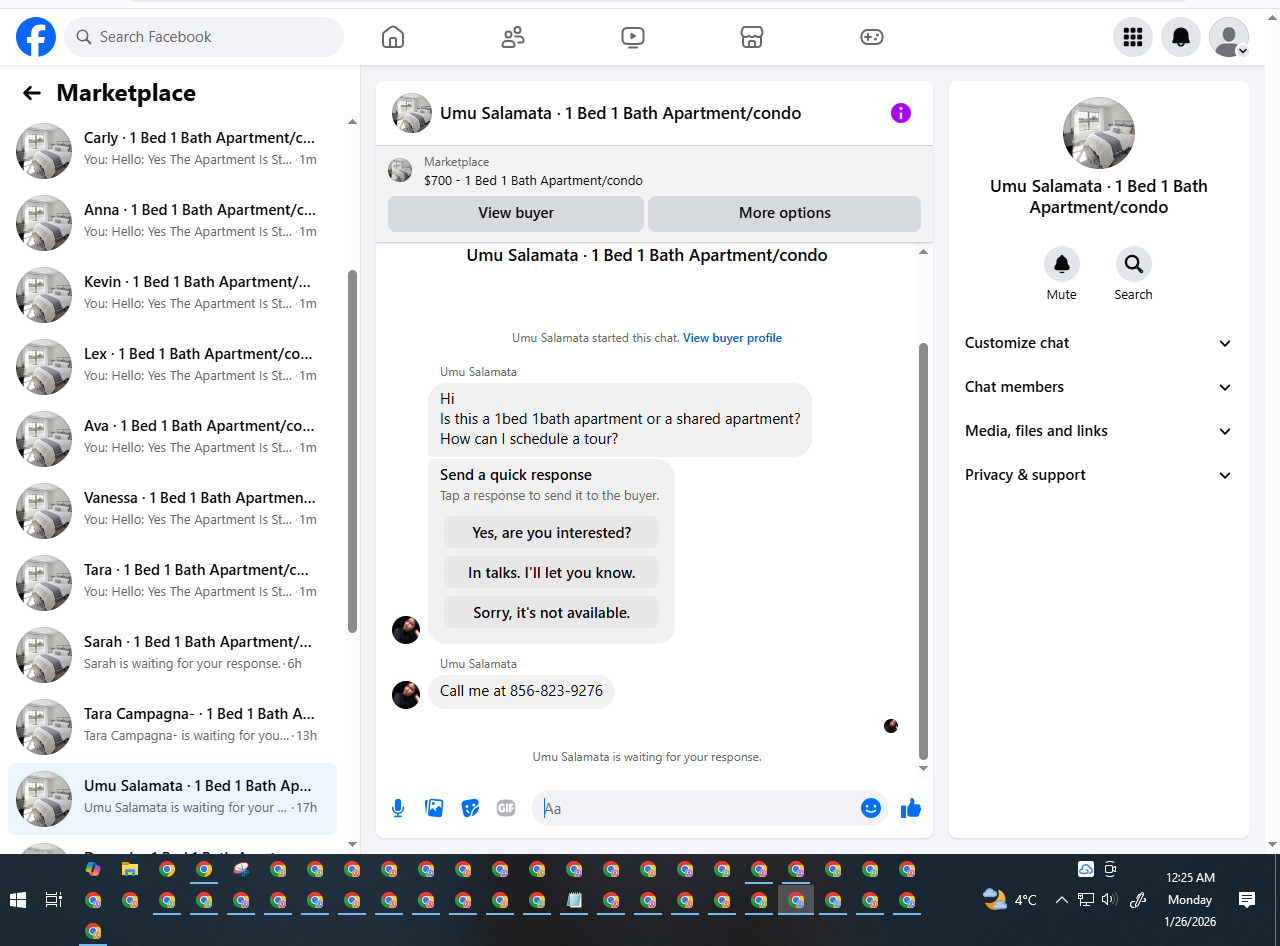Send a thumbs-up like
Screen dimensions: 1280x946
(x=910, y=808)
